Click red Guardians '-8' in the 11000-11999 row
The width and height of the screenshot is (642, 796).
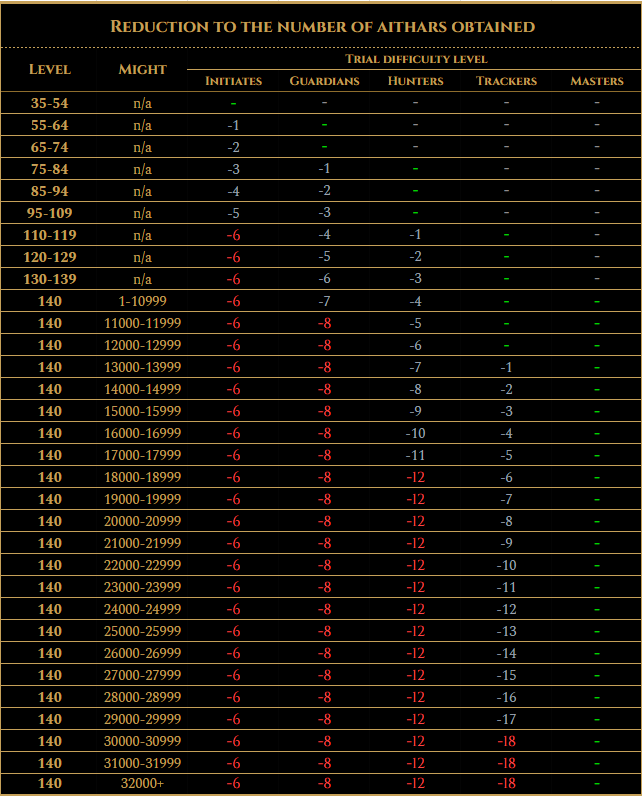[324, 323]
